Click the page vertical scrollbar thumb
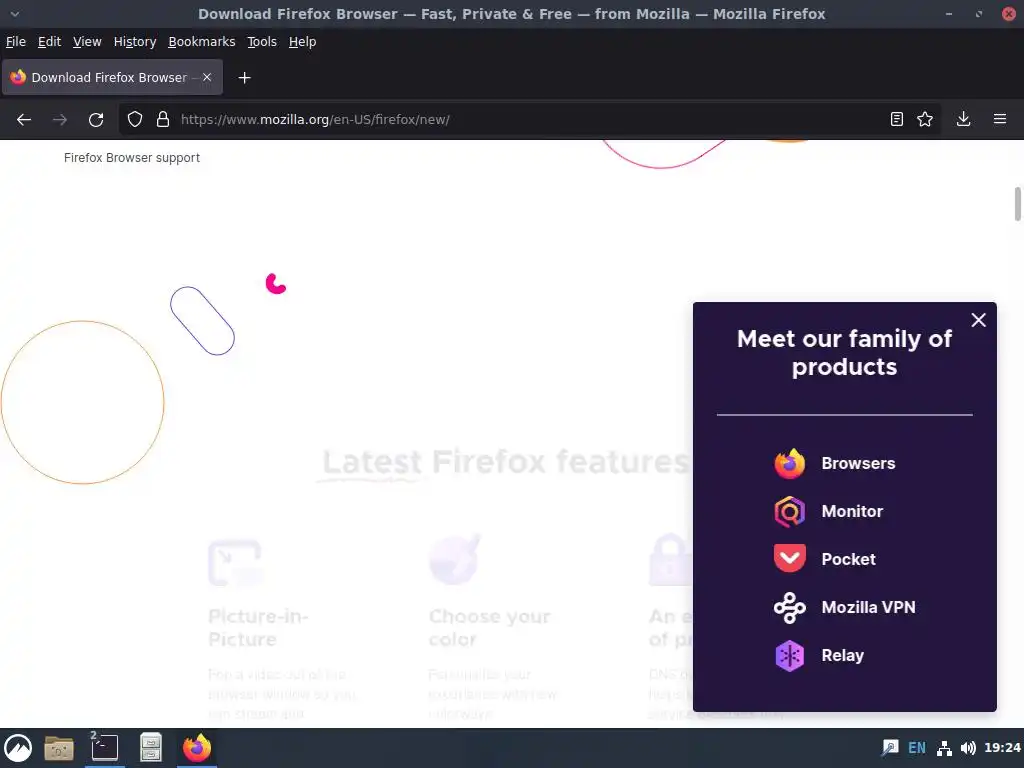The width and height of the screenshot is (1024, 768). 1017,204
